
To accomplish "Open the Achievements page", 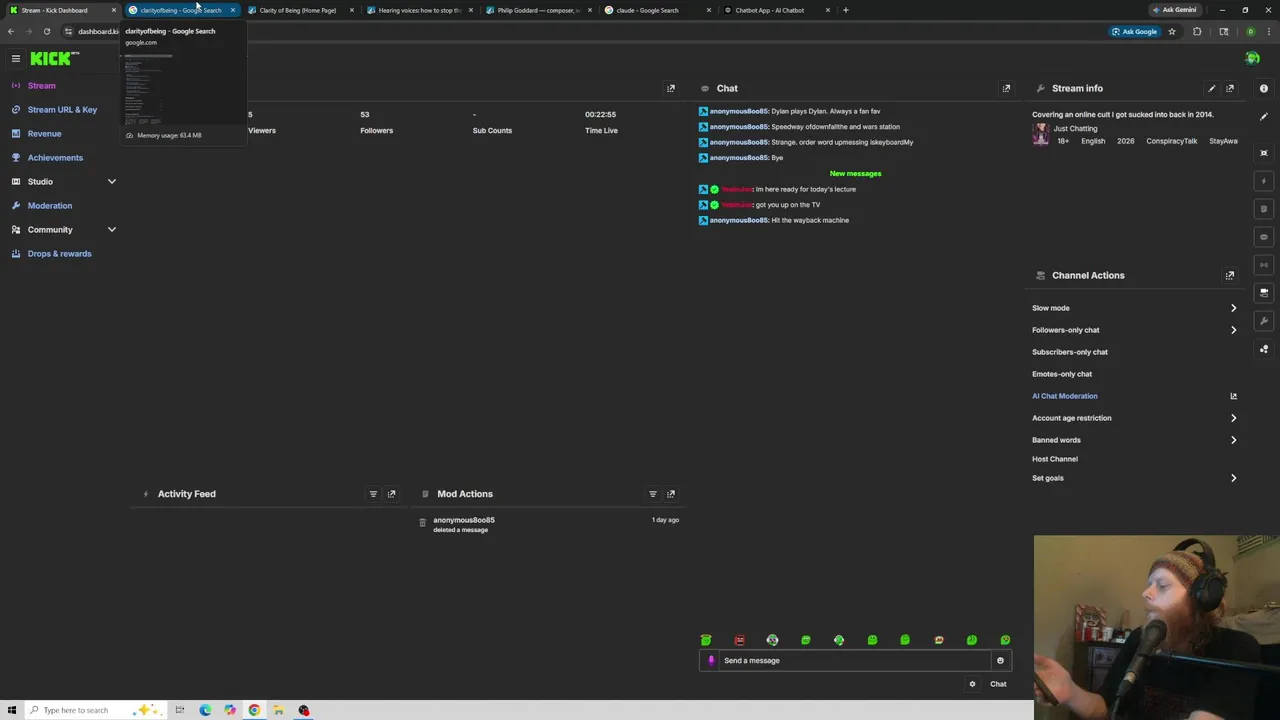I will (56, 158).
